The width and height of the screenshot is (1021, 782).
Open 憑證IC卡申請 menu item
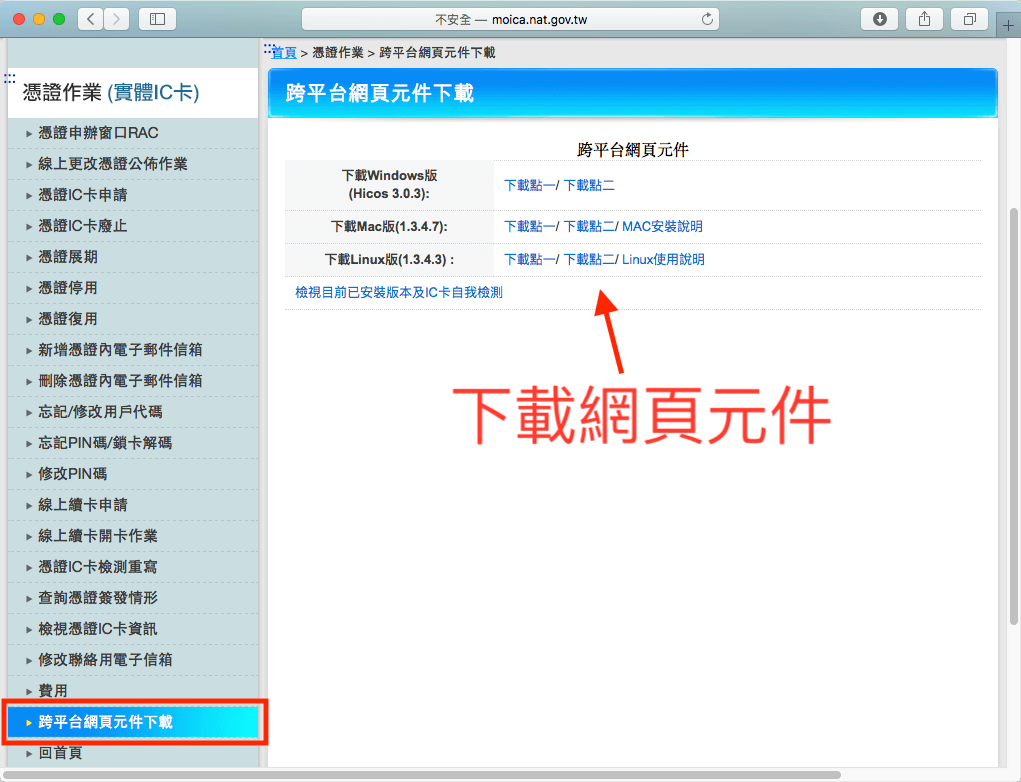(82, 195)
